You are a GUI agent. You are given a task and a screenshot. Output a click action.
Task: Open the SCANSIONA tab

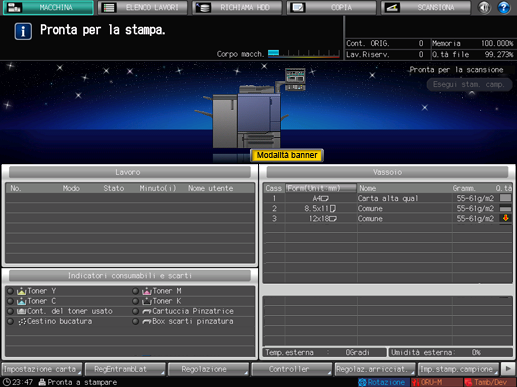click(x=426, y=8)
